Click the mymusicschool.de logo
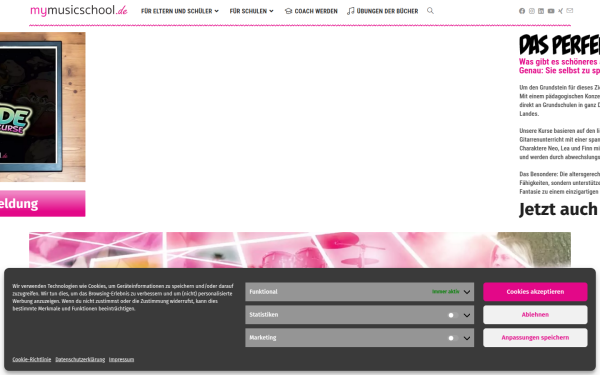Screen dimensions: 600x375 pos(79,10)
